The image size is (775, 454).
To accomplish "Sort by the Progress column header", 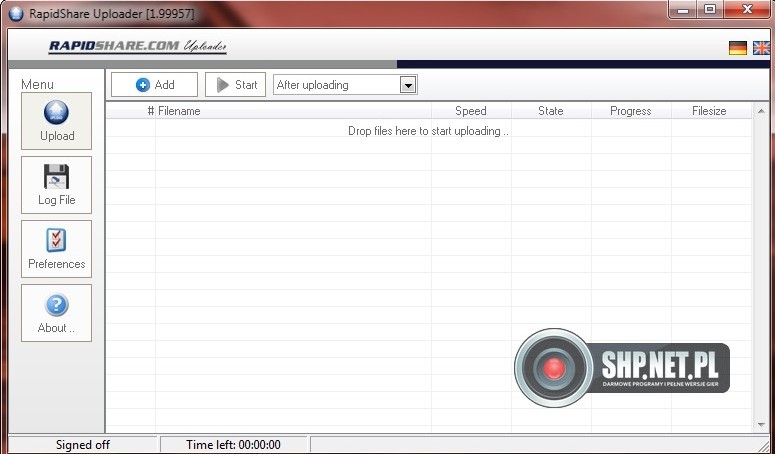I will click(631, 111).
